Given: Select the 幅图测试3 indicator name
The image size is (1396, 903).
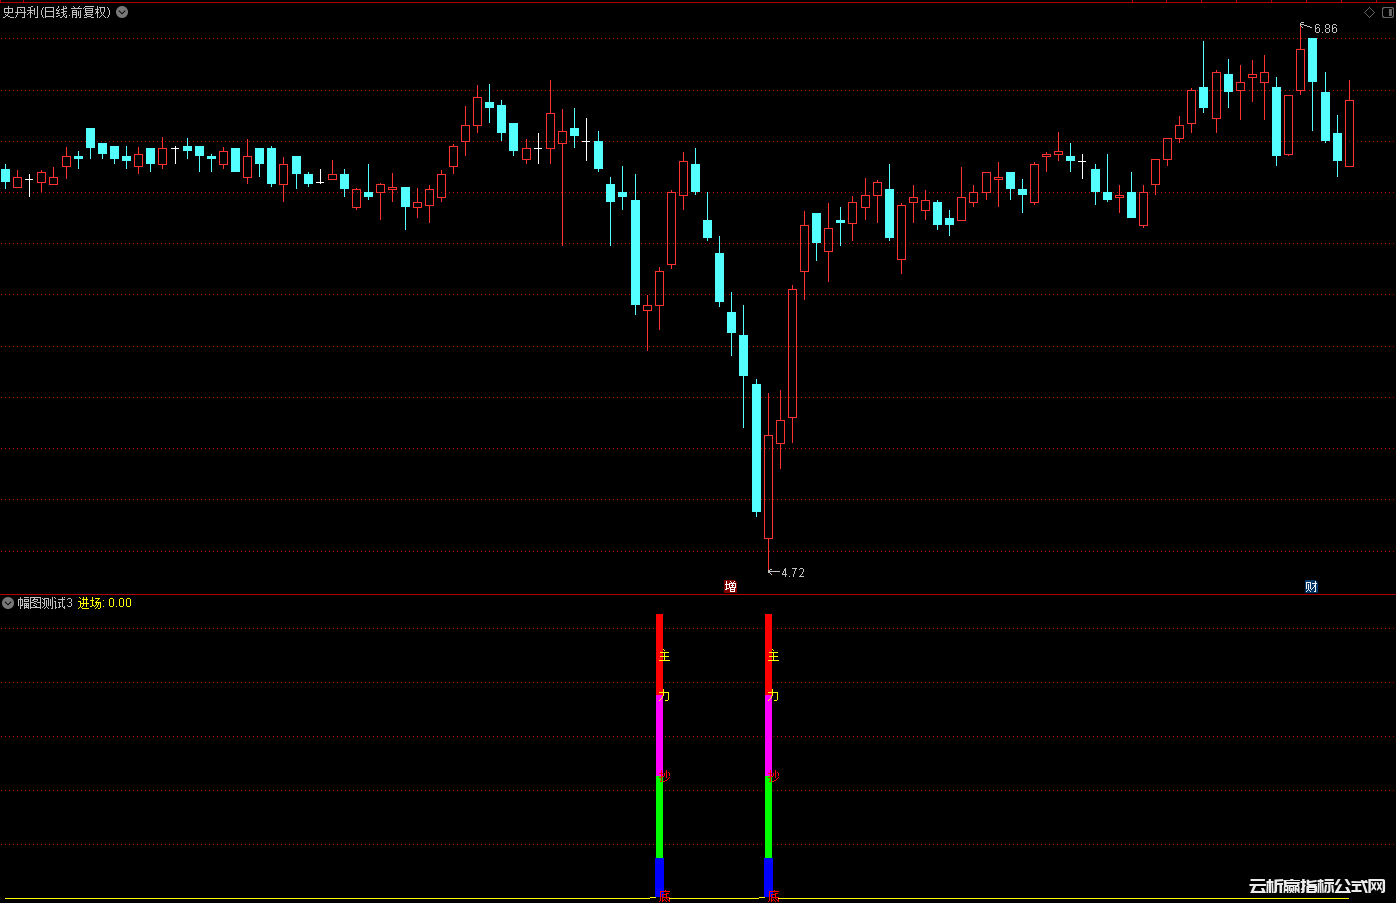Looking at the screenshot, I should [x=45, y=603].
